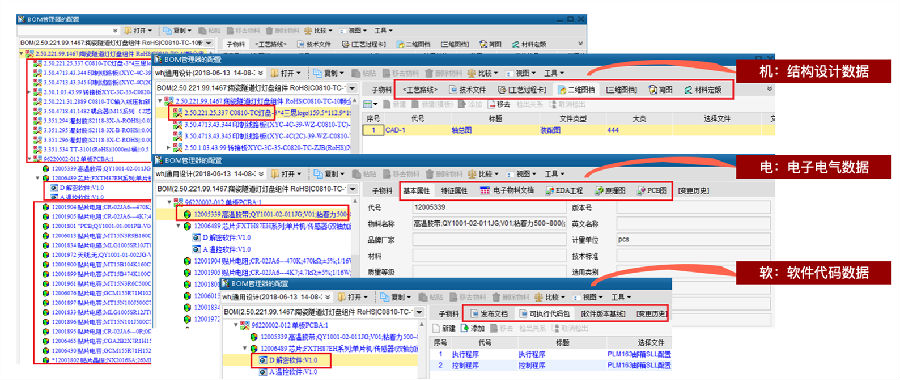
Task: Collapse 12006489 芯片 node in frontmost window
Action: 246,348
